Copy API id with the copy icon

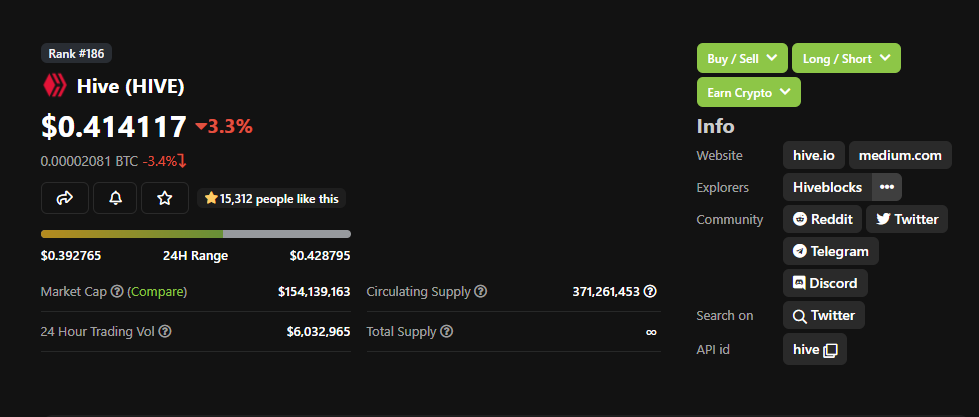830,350
